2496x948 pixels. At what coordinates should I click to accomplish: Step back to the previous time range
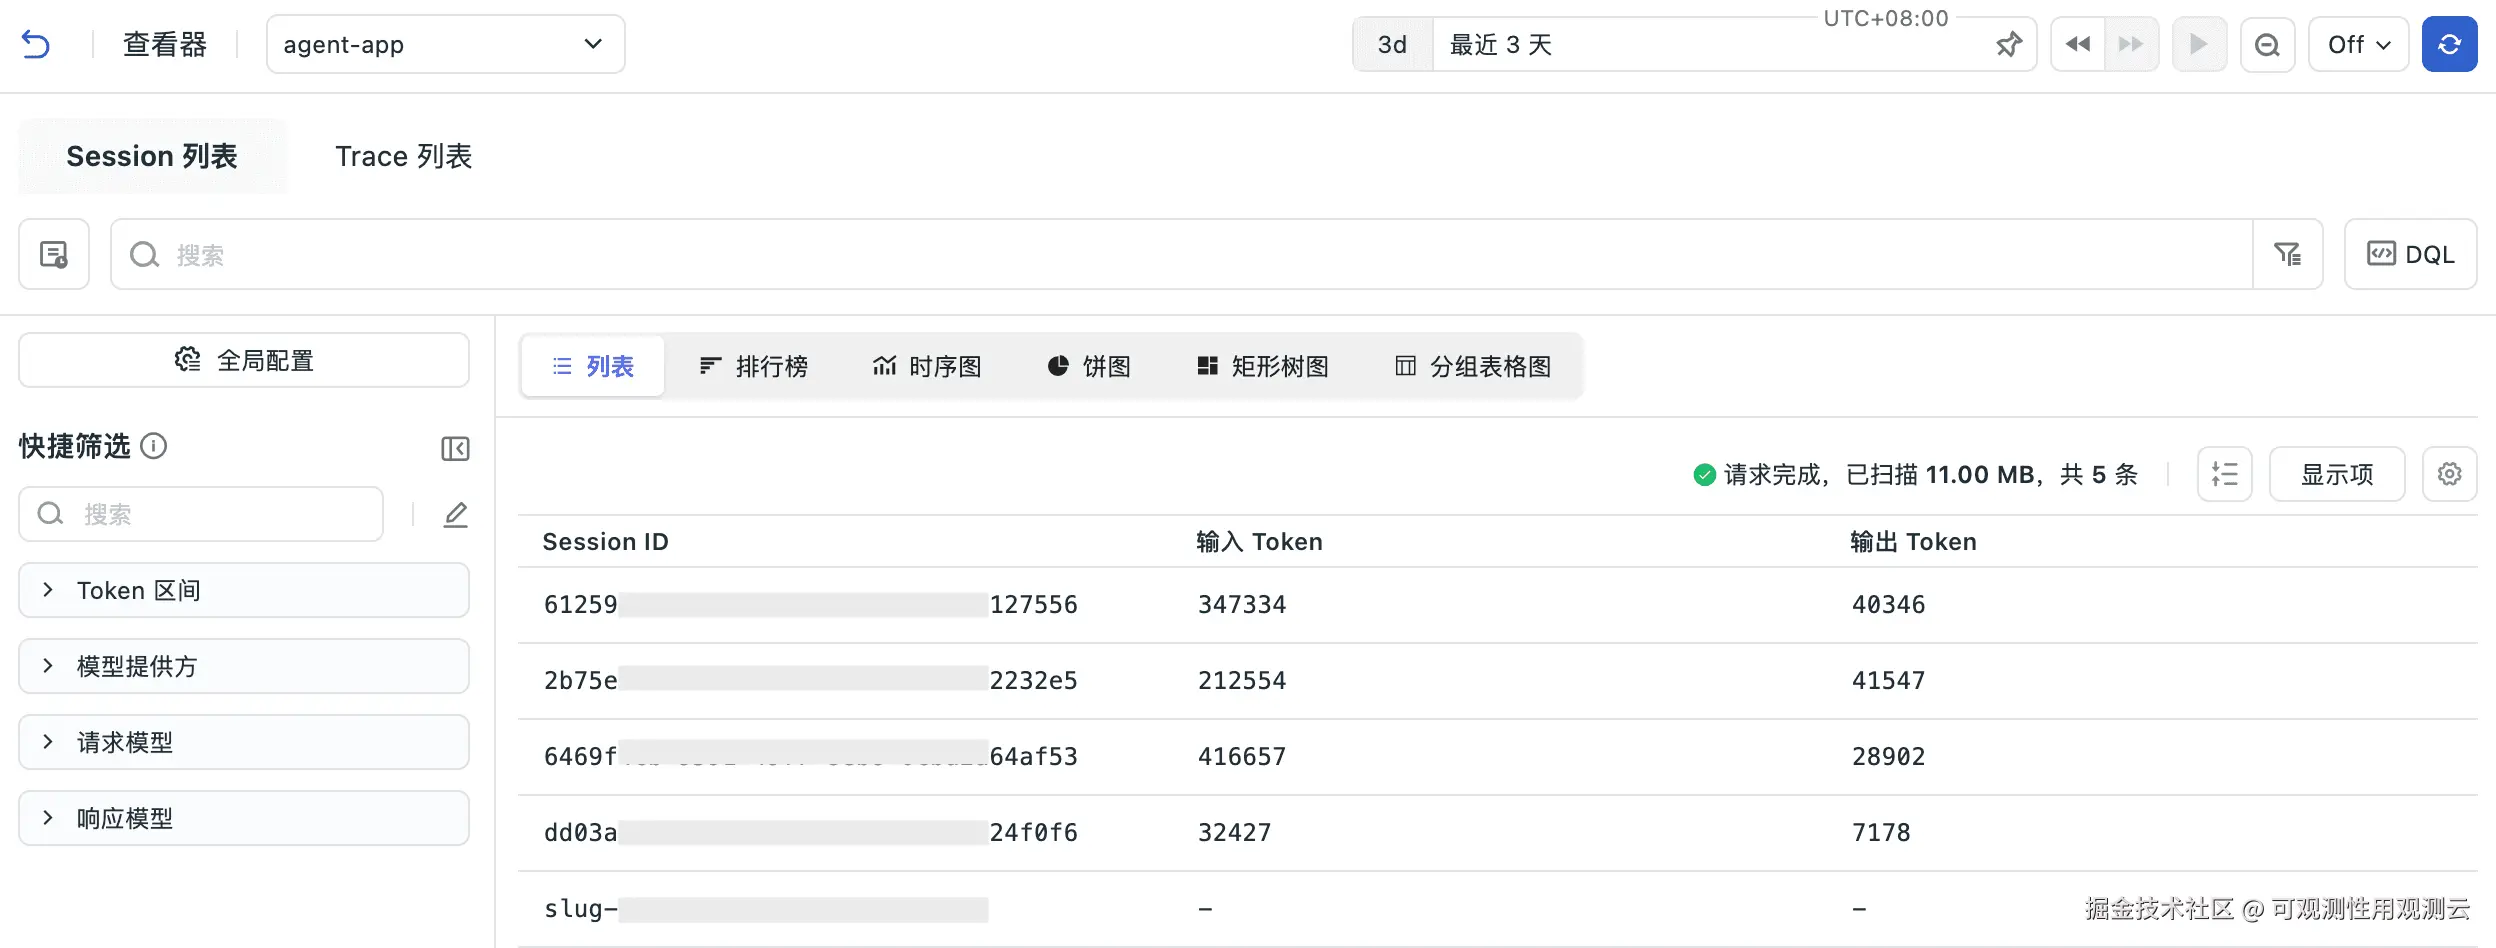[x=2078, y=45]
